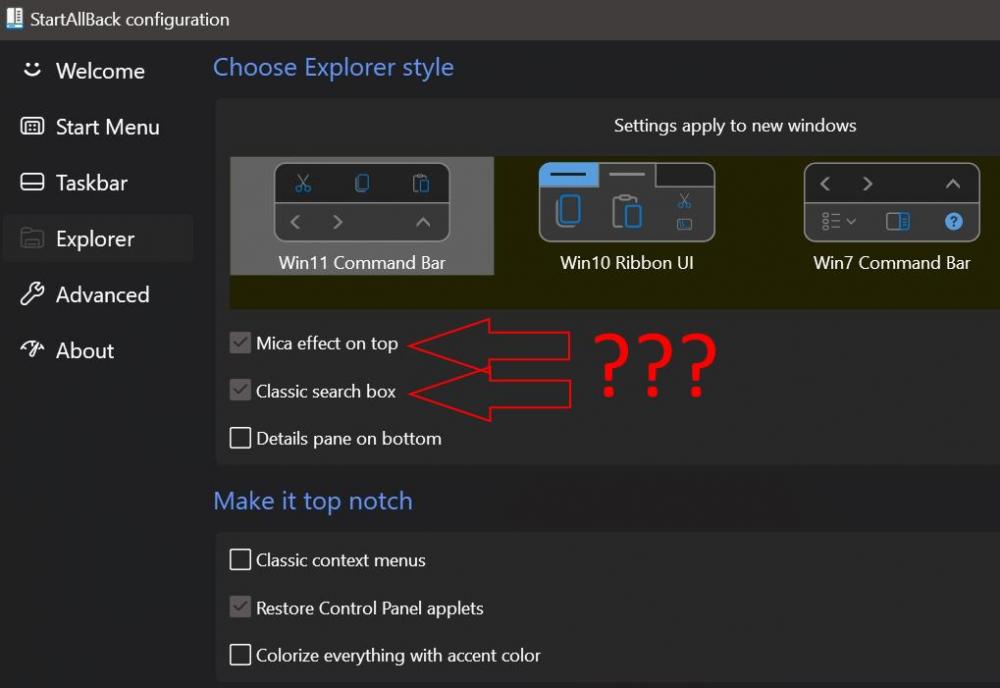Click the Settings apply to new windows text
The image size is (1000, 688).
[735, 126]
